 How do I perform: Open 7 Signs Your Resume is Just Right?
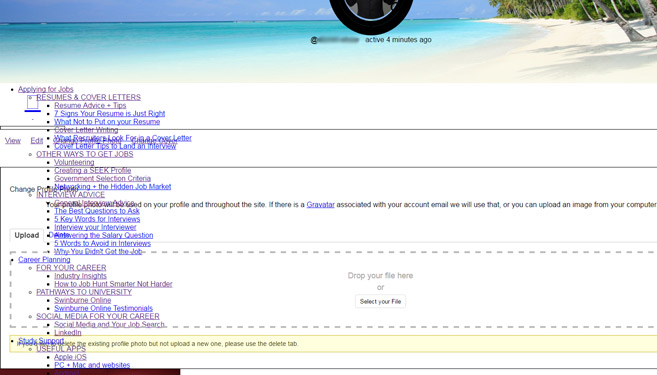point(109,114)
